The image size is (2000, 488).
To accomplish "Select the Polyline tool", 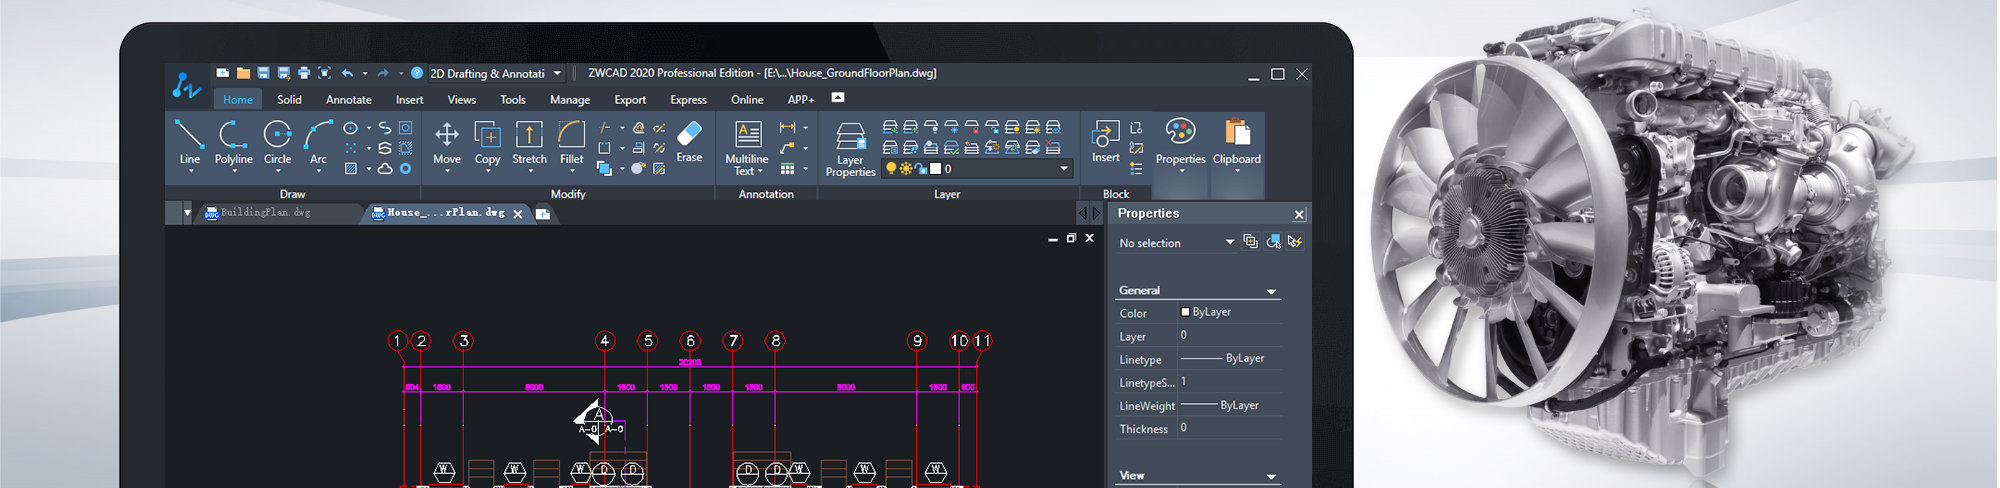I will pos(233,142).
